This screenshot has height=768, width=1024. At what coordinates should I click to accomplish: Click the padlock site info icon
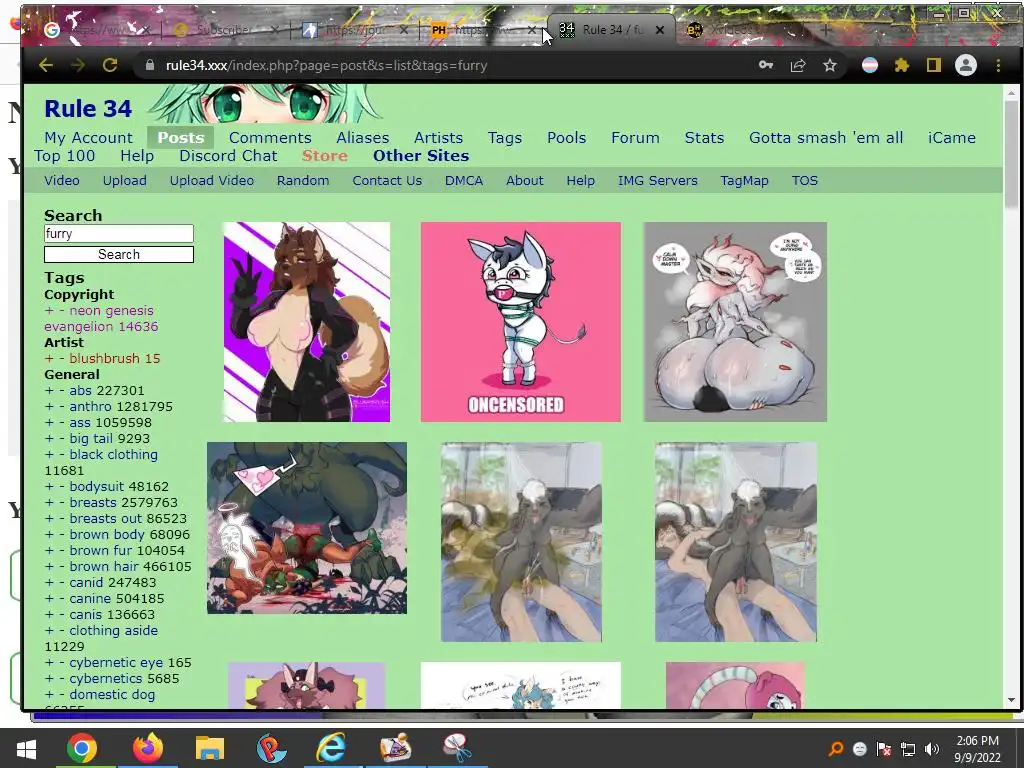150,65
